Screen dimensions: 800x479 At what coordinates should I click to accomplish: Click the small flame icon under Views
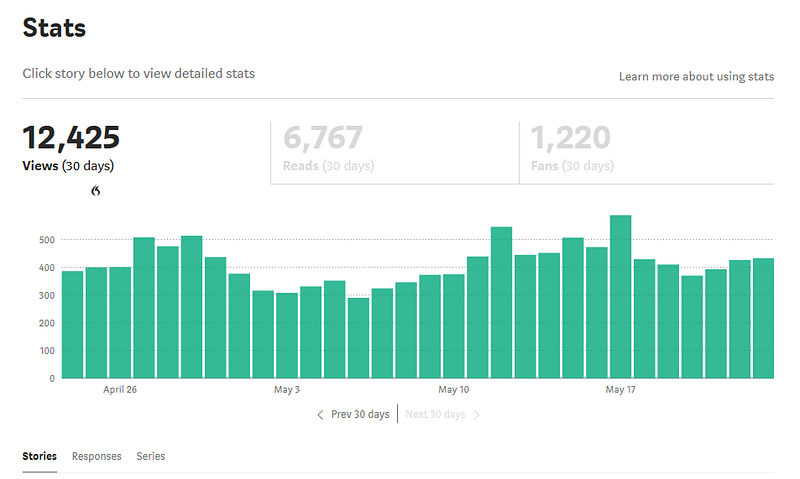[95, 191]
